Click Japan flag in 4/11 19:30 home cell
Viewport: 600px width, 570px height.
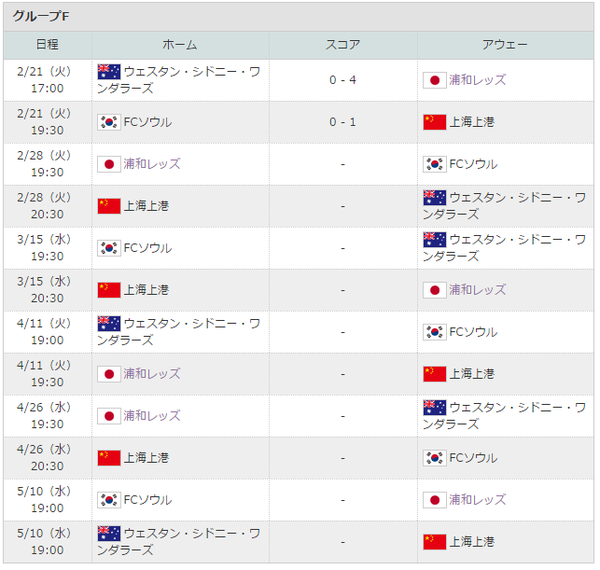click(109, 374)
